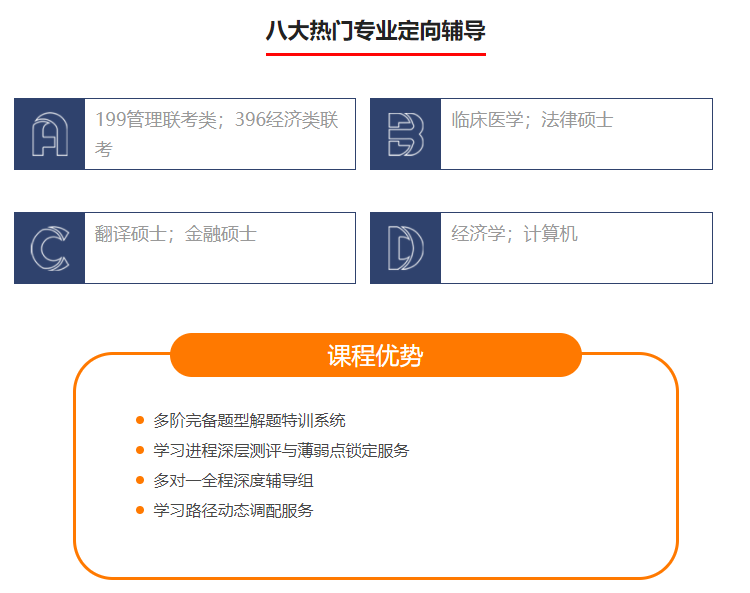Select the 多阶完备题型解题特训系统 list item
The height and width of the screenshot is (593, 750).
pos(249,421)
